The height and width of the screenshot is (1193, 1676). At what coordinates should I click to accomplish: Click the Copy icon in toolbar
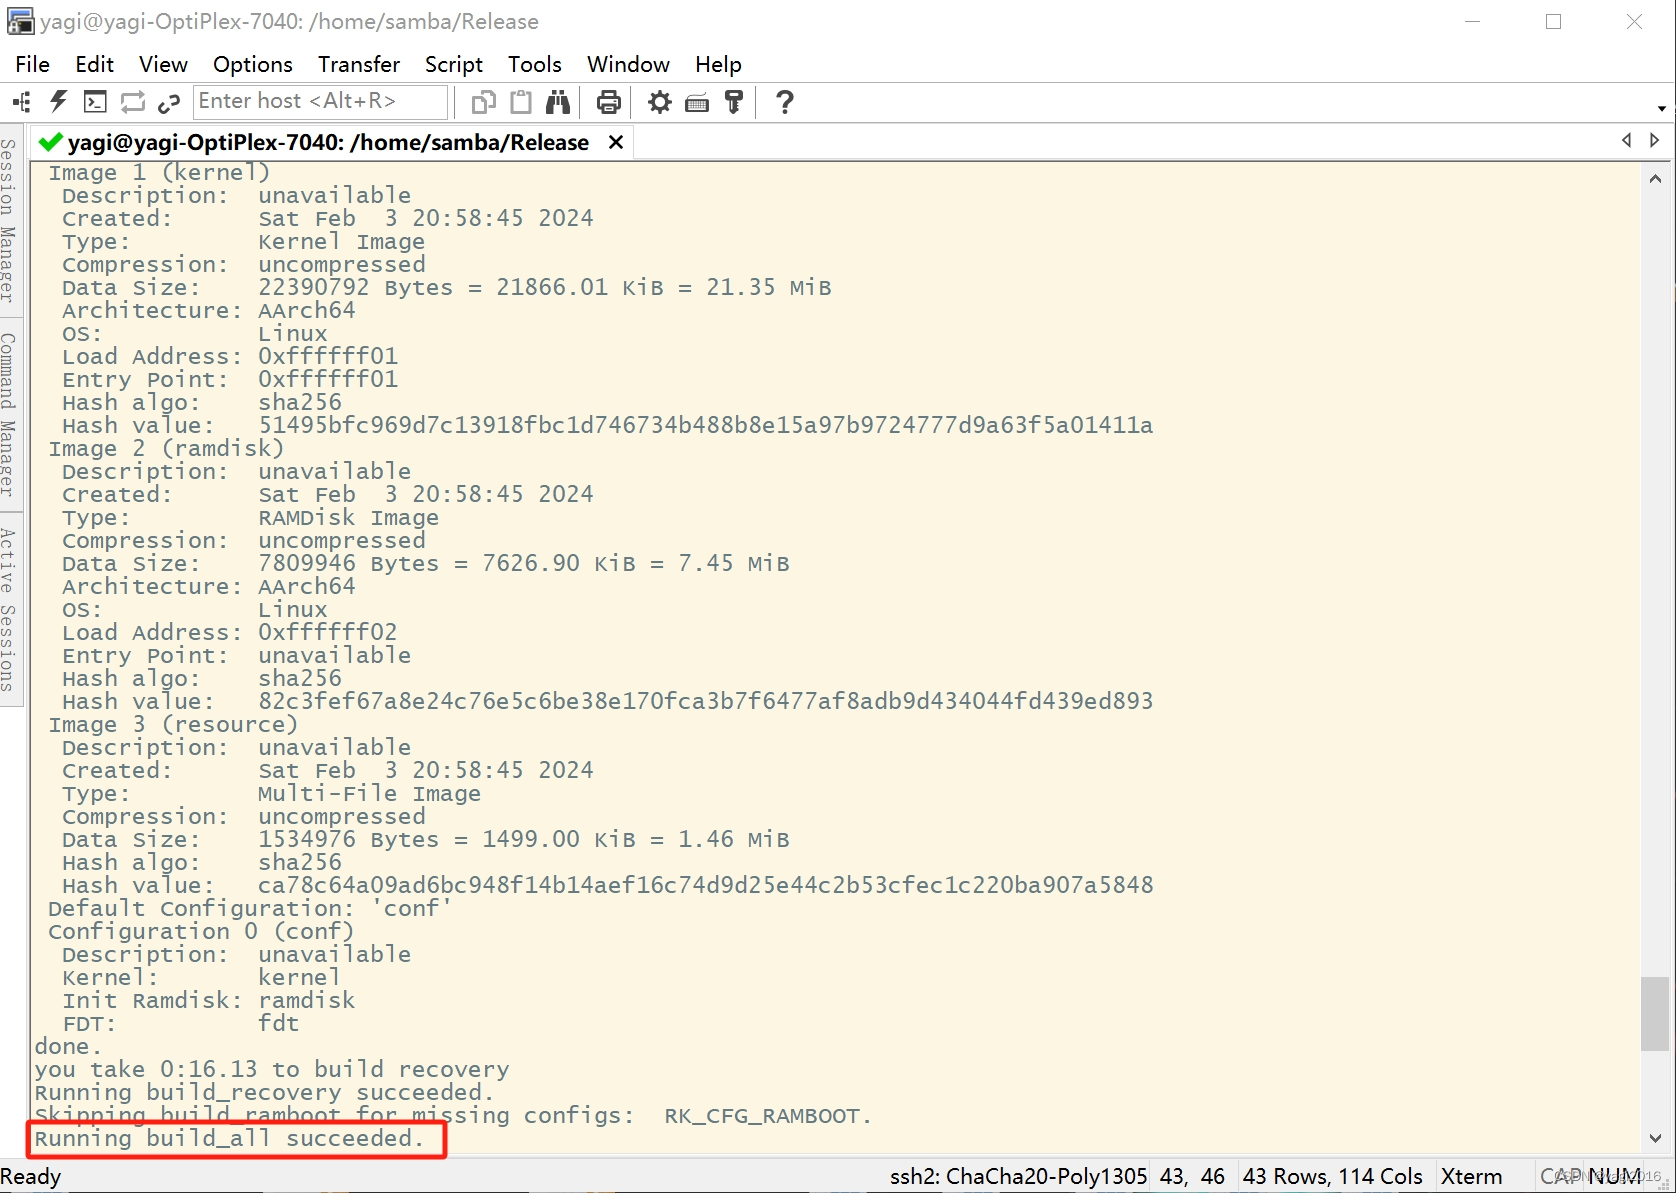tap(484, 102)
